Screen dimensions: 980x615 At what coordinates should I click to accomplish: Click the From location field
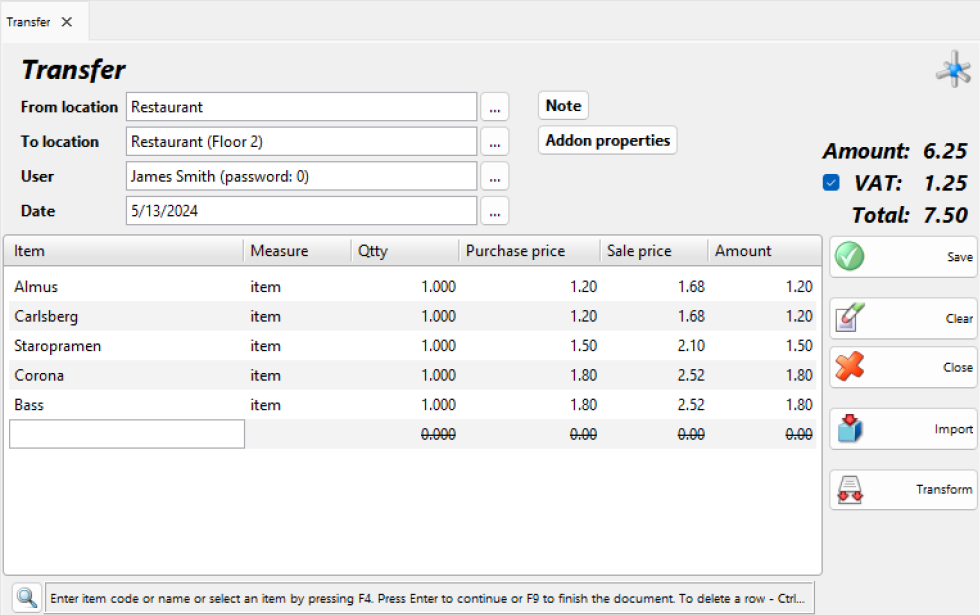tap(301, 107)
